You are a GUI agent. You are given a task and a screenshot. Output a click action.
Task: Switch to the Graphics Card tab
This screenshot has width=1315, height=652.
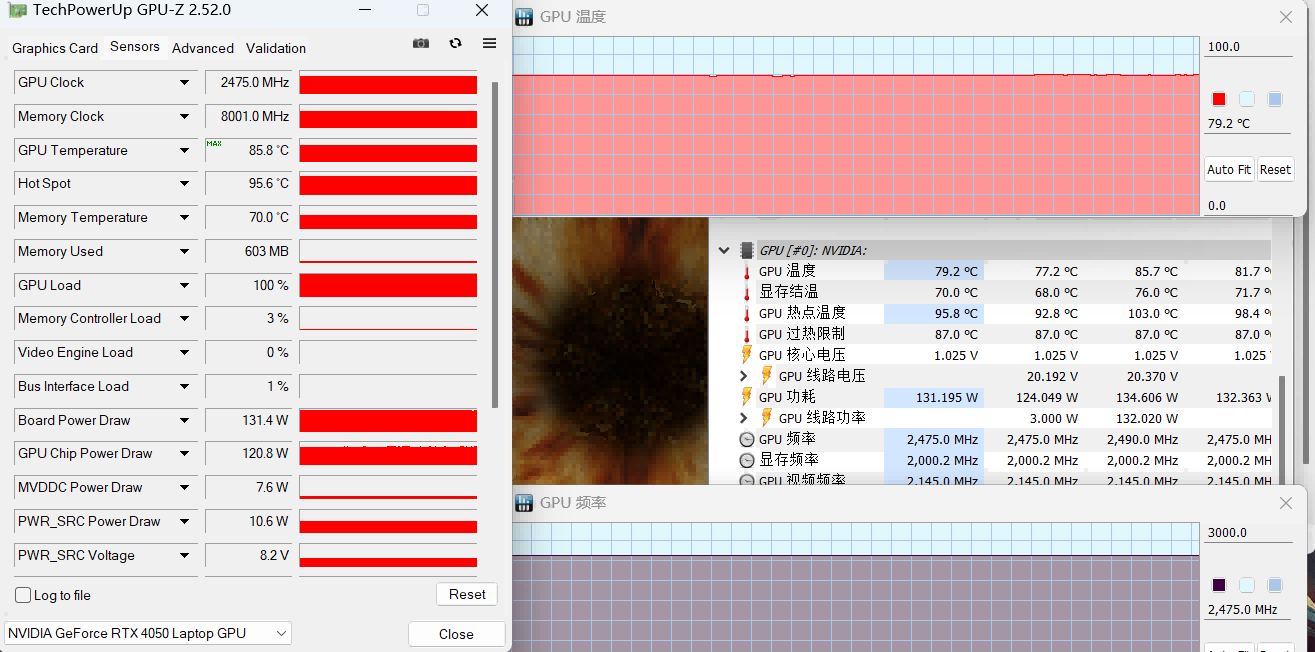54,48
